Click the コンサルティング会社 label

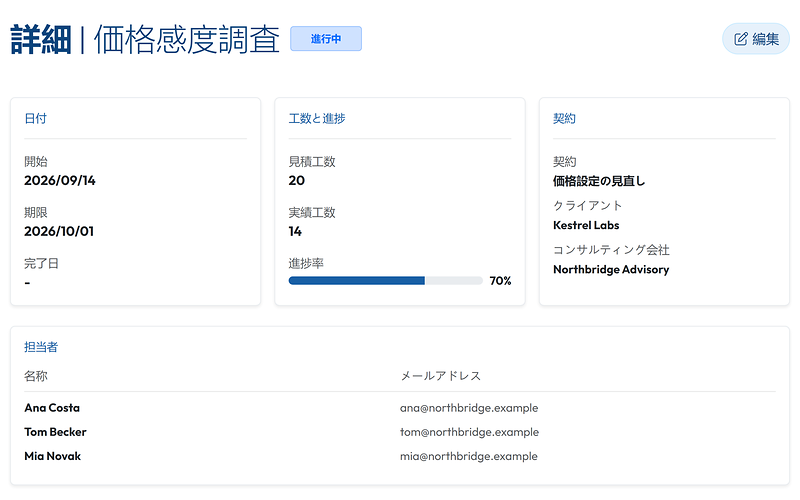click(611, 250)
